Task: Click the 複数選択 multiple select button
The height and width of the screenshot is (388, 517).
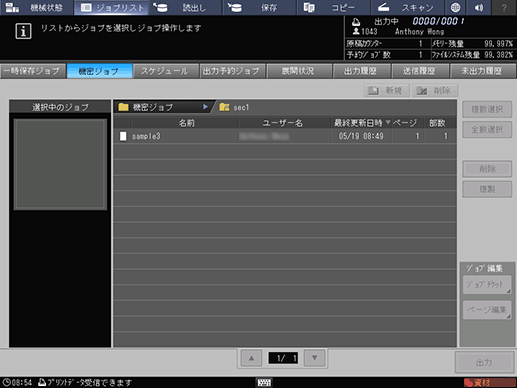Action: click(x=487, y=109)
